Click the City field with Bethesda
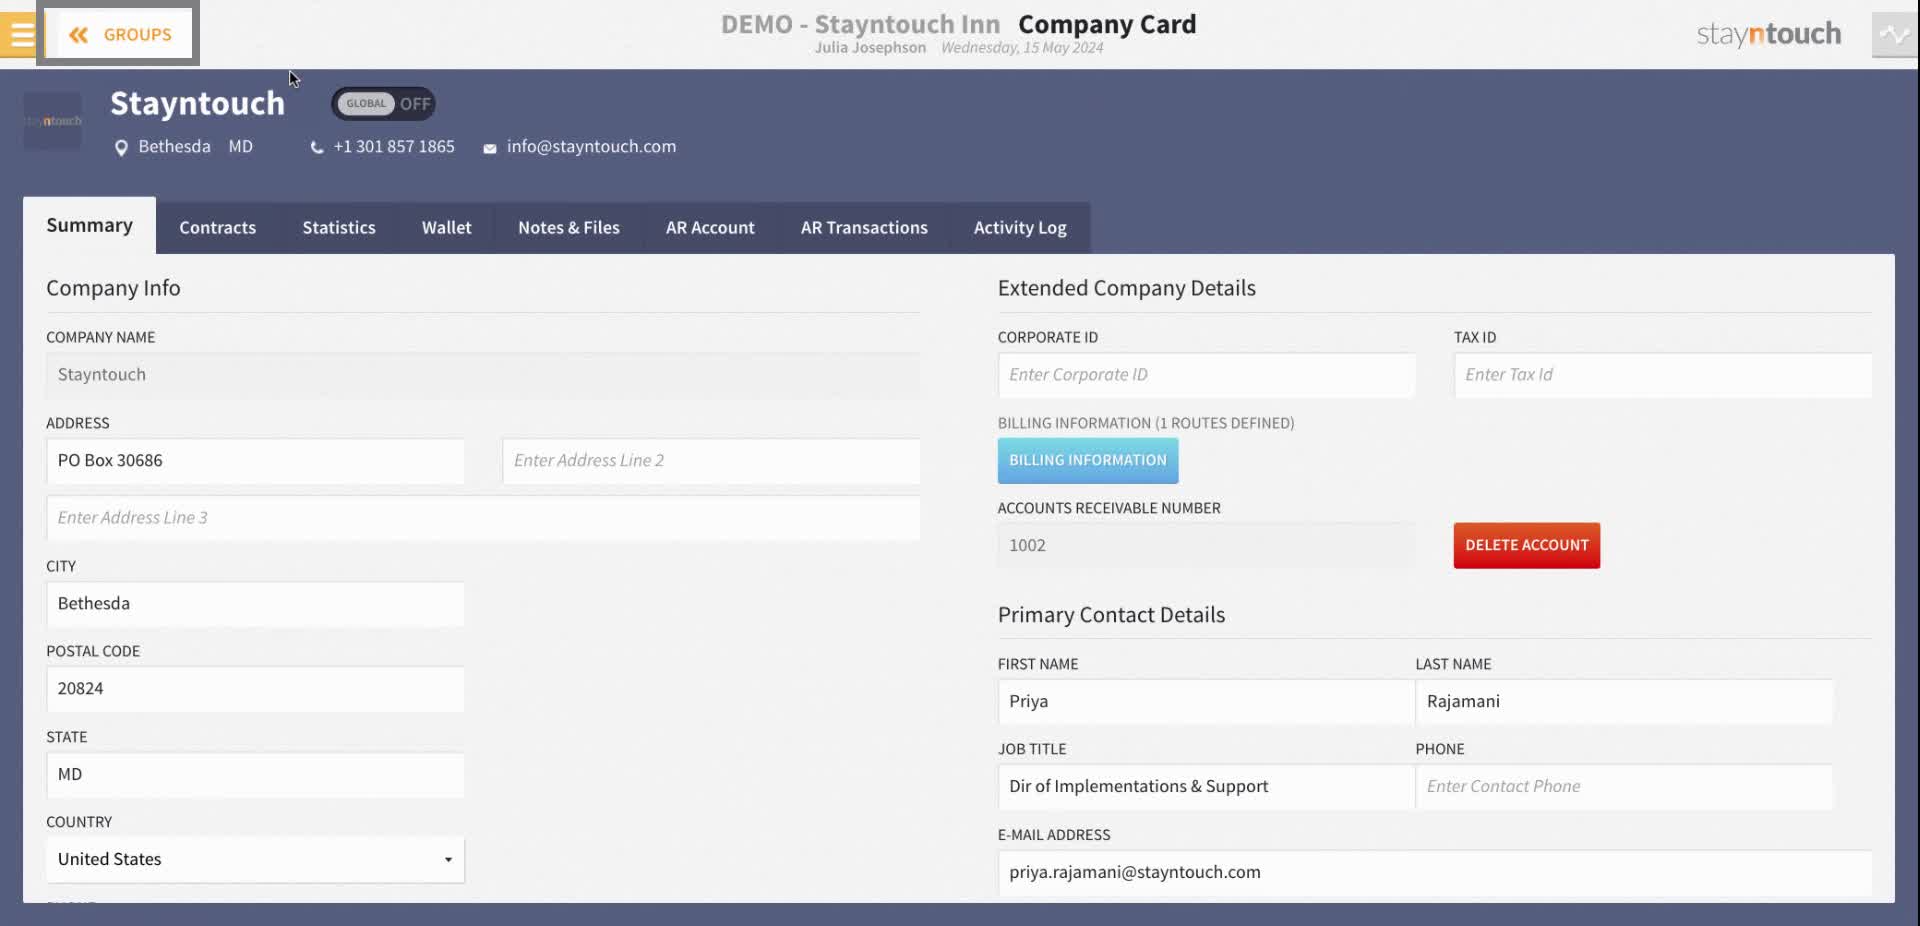Image resolution: width=1920 pixels, height=926 pixels. tap(255, 604)
